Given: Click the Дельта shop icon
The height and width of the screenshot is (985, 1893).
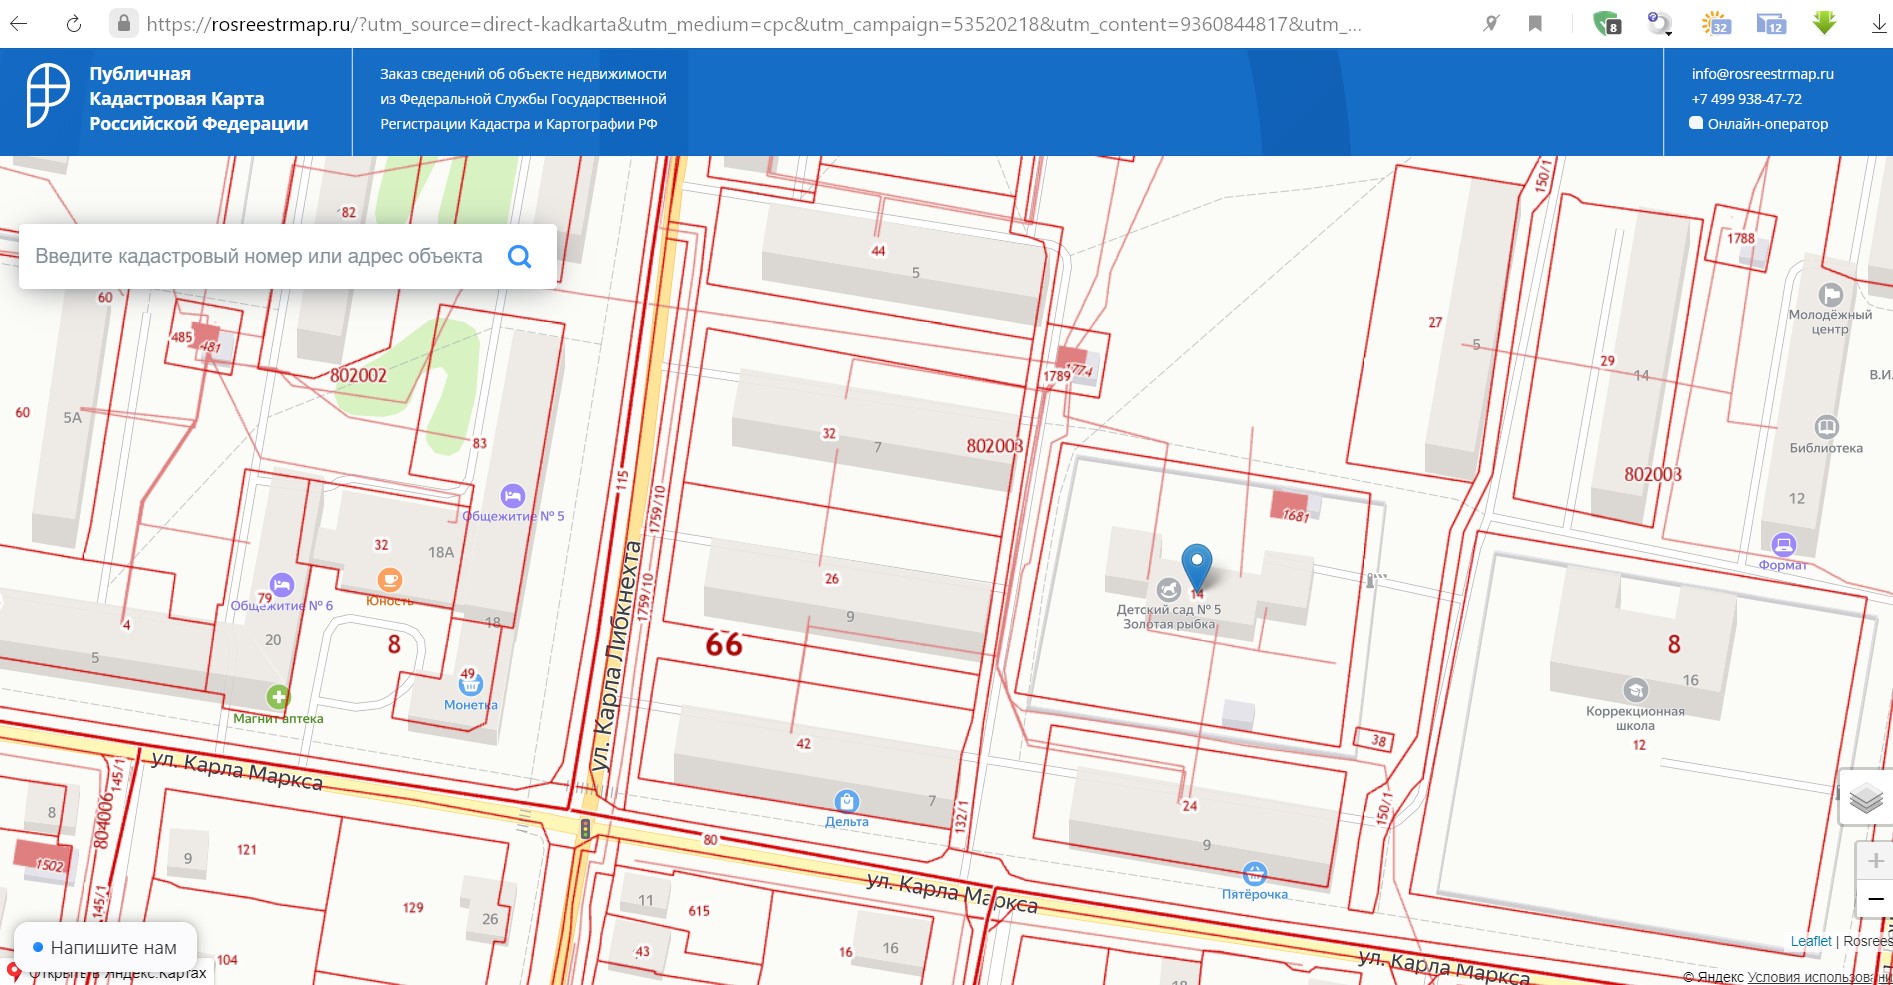Looking at the screenshot, I should 846,801.
